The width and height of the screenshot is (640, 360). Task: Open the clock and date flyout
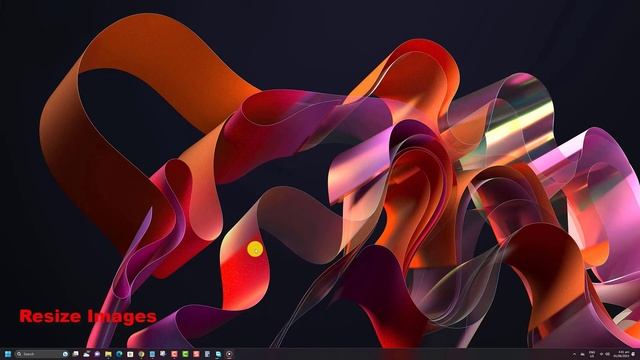point(622,354)
